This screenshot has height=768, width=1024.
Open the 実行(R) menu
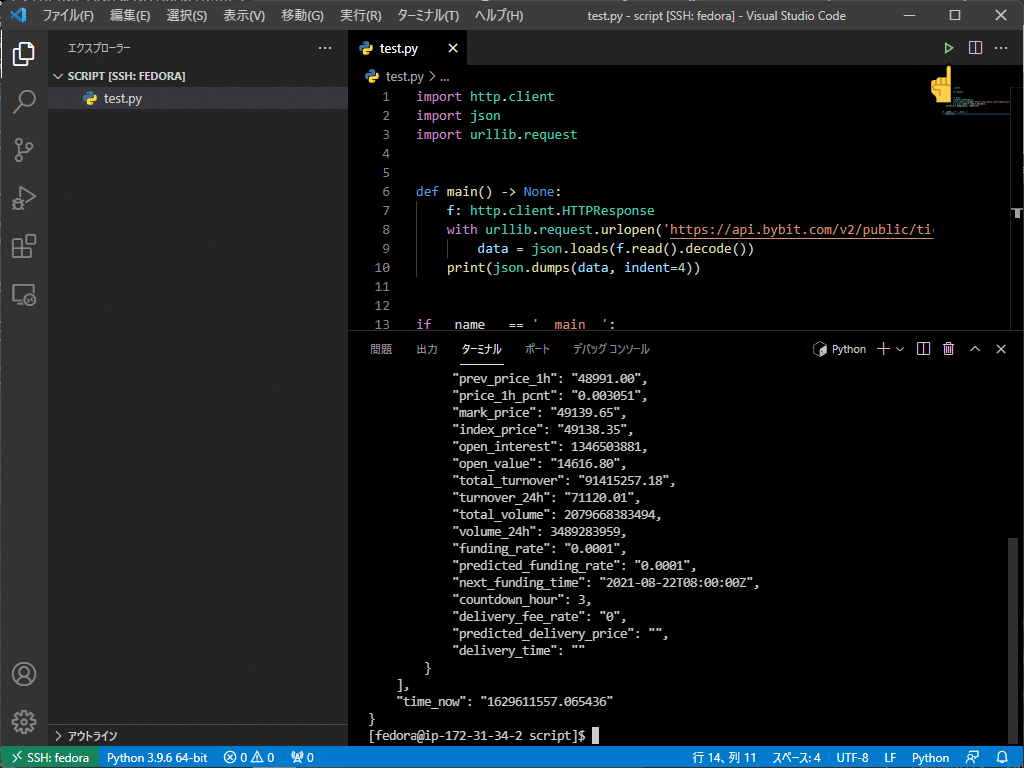point(360,15)
